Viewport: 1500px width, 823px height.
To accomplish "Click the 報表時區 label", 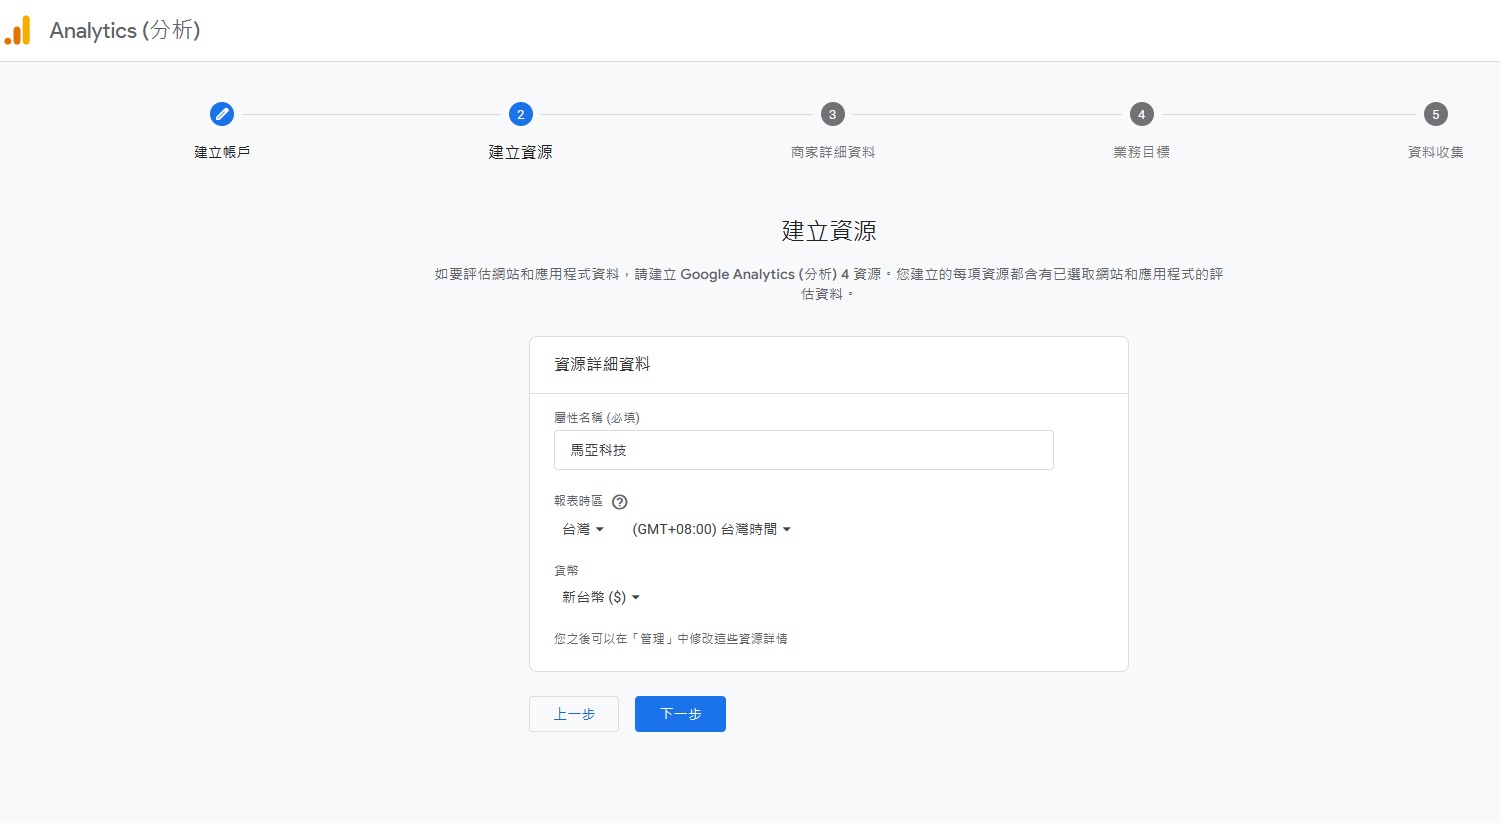I will [579, 501].
